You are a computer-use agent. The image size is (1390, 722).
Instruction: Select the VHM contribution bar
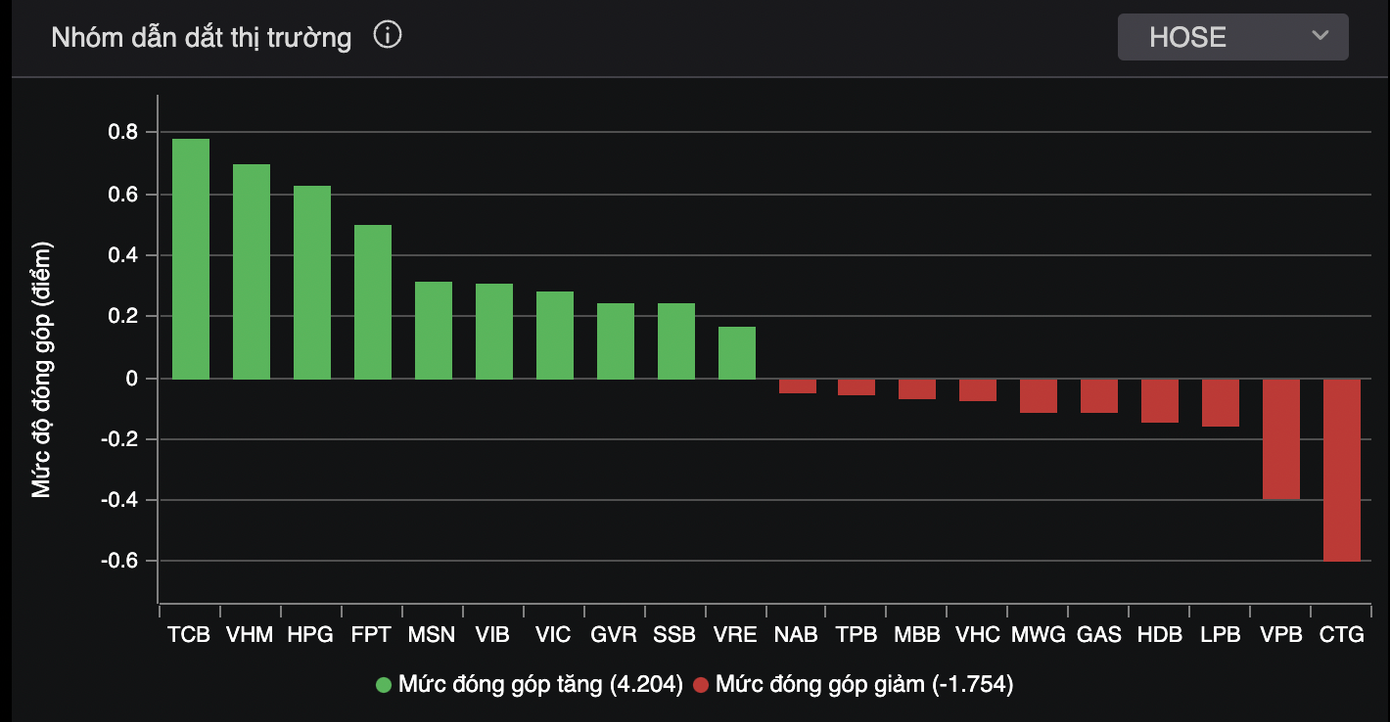[250, 270]
